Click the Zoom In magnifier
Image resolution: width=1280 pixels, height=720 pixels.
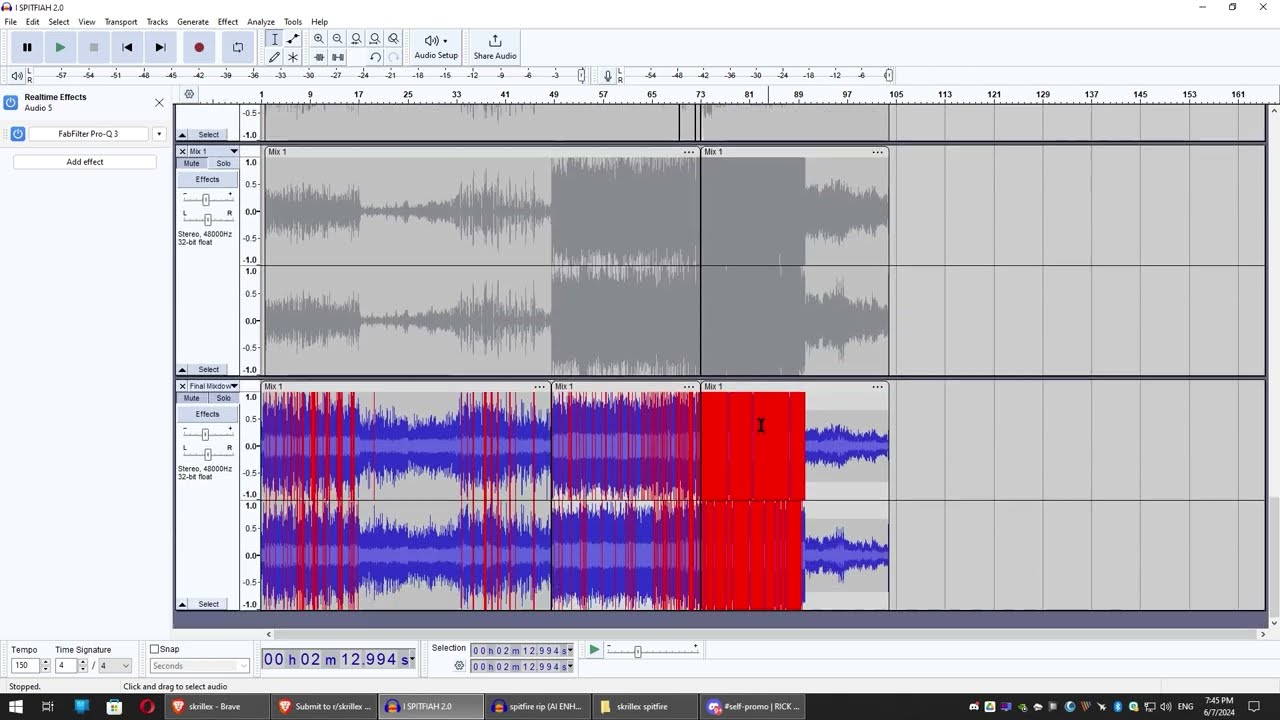click(x=319, y=39)
